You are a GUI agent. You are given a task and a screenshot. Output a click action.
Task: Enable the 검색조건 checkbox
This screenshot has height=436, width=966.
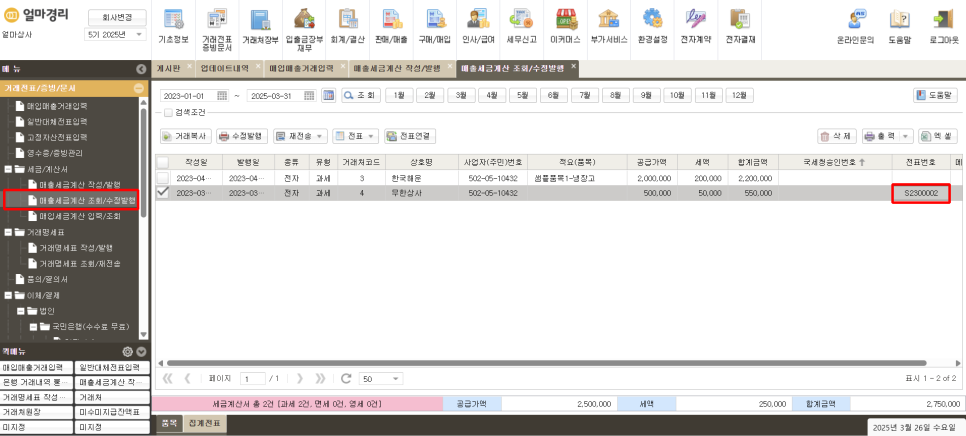point(168,113)
